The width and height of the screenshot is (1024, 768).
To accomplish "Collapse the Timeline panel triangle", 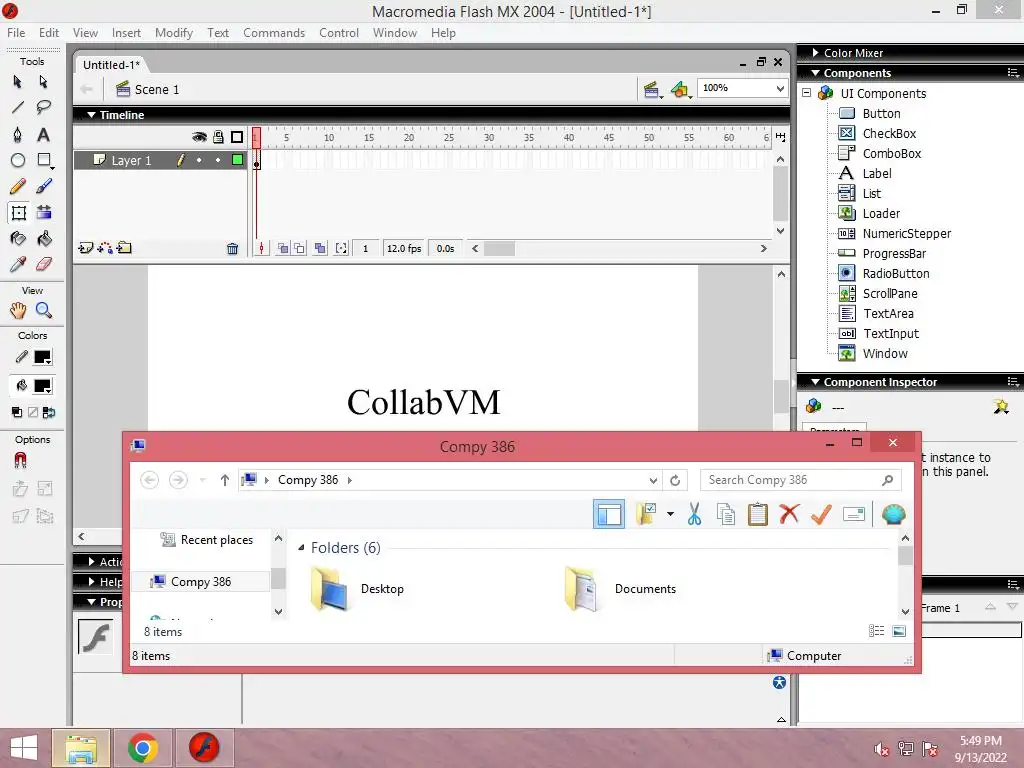I will 91,115.
